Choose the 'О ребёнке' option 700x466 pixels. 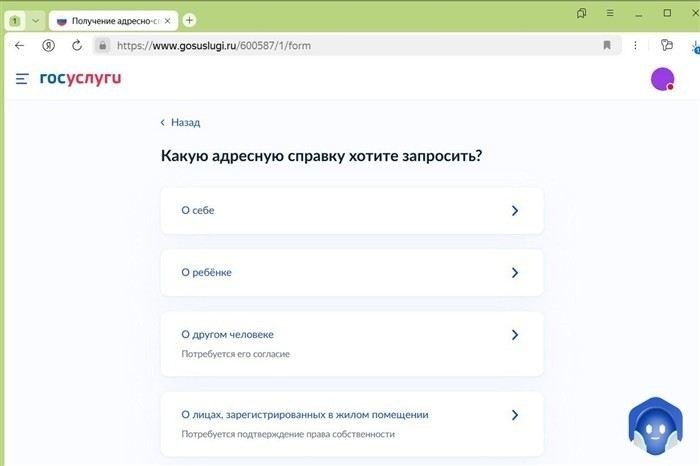pyautogui.click(x=352, y=273)
